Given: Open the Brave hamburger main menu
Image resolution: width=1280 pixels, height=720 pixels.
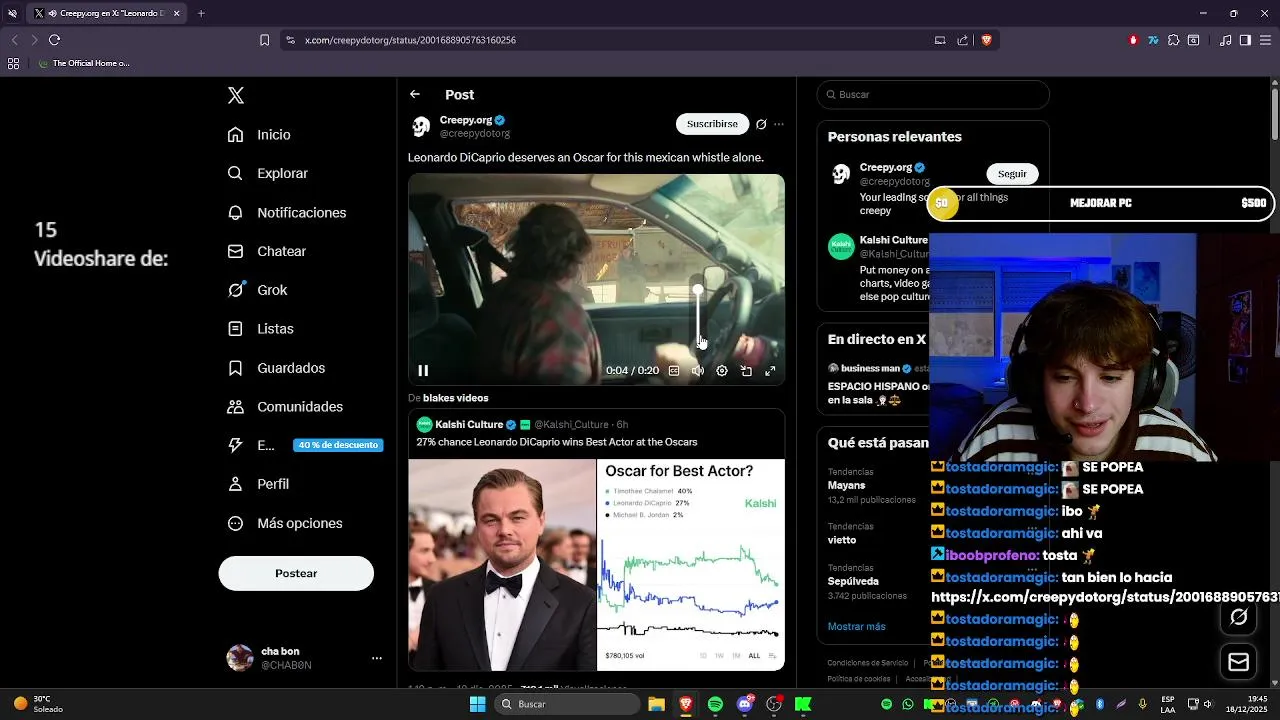Looking at the screenshot, I should click(1265, 40).
